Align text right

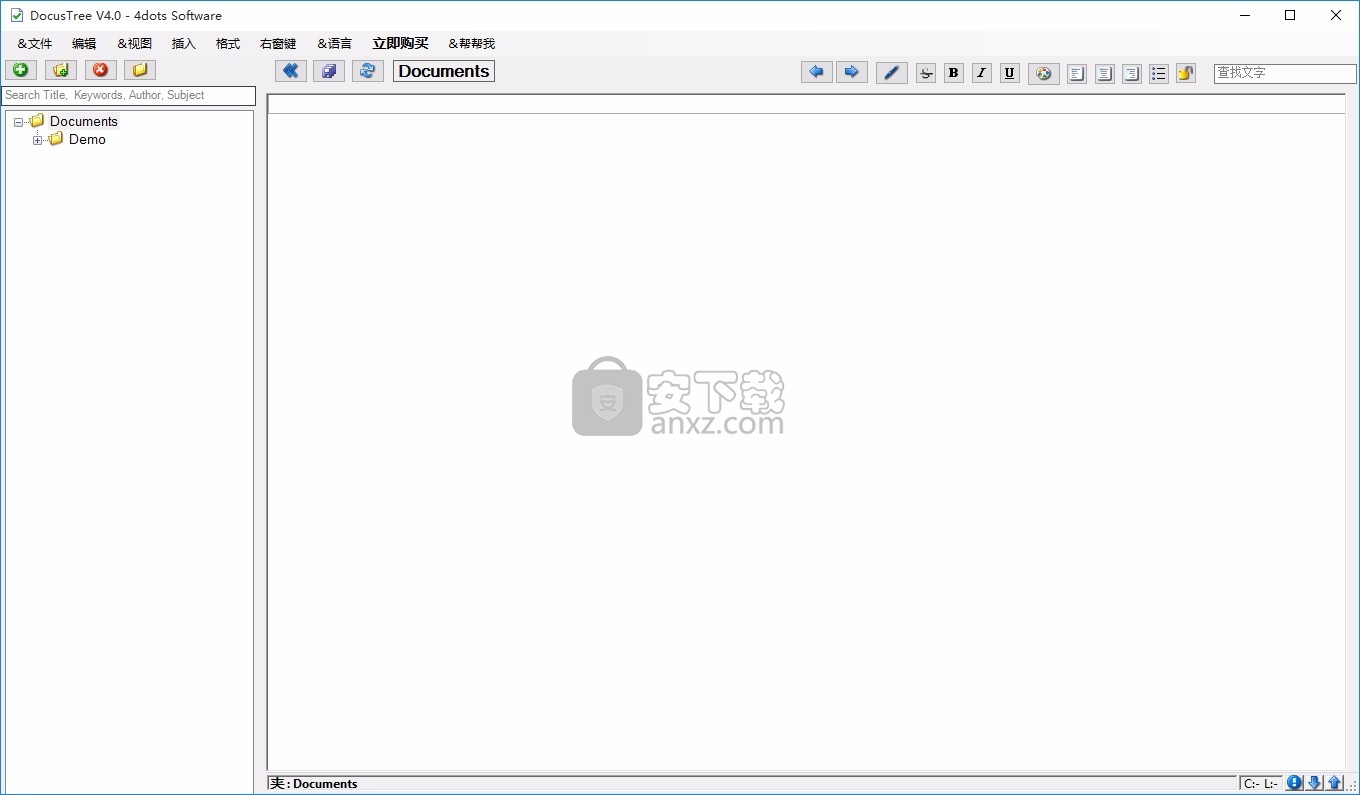pos(1132,73)
